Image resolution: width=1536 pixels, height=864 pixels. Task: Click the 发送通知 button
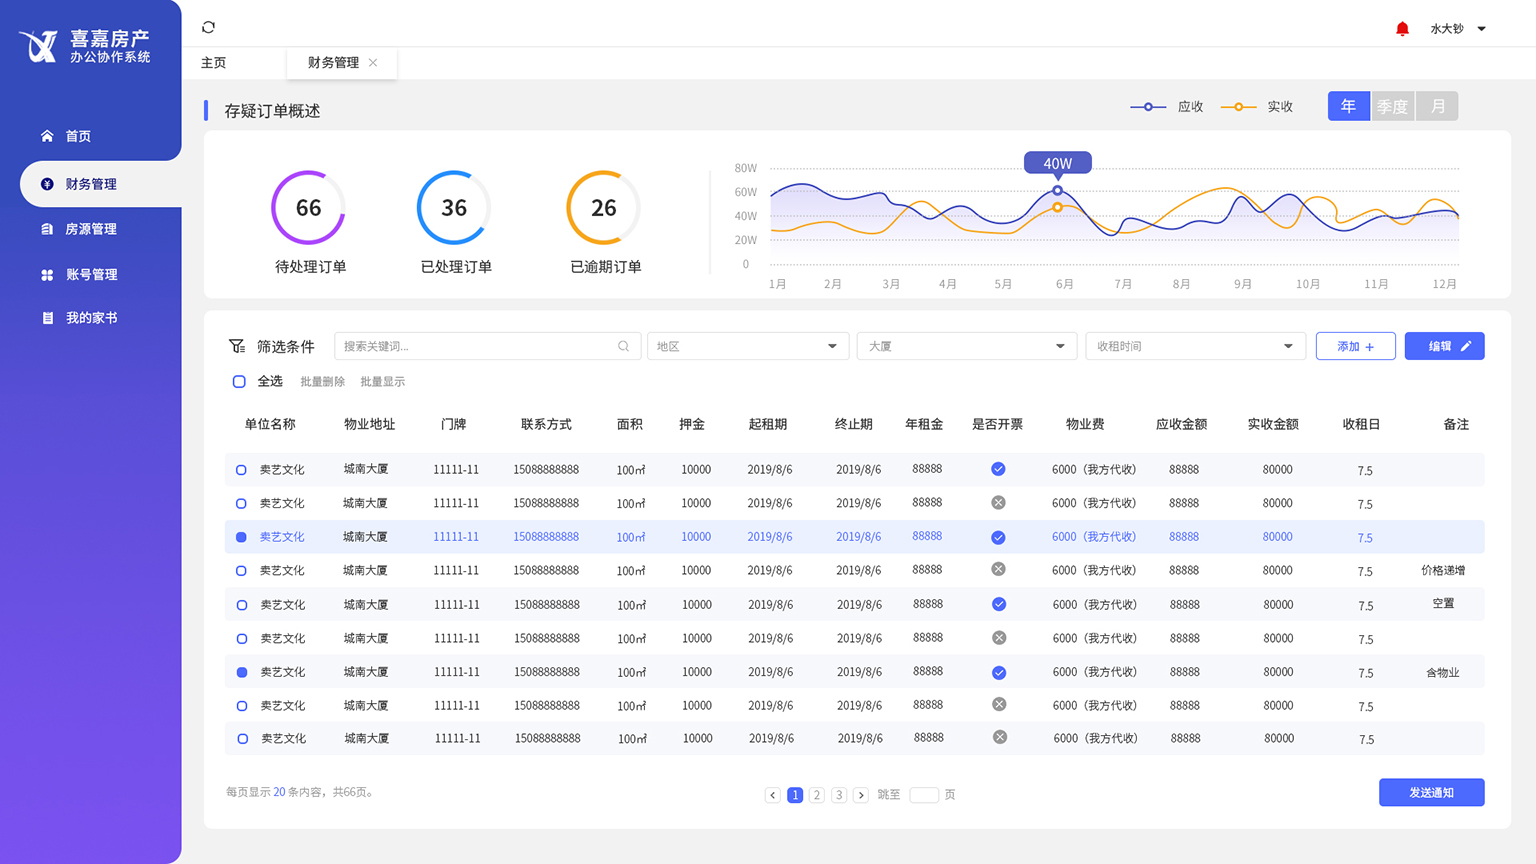pyautogui.click(x=1431, y=792)
